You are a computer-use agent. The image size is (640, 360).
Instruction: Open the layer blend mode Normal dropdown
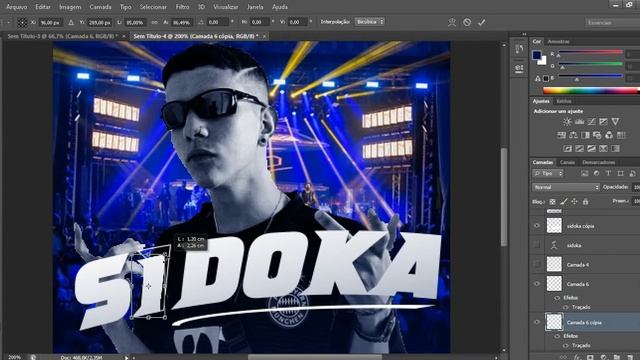point(566,187)
